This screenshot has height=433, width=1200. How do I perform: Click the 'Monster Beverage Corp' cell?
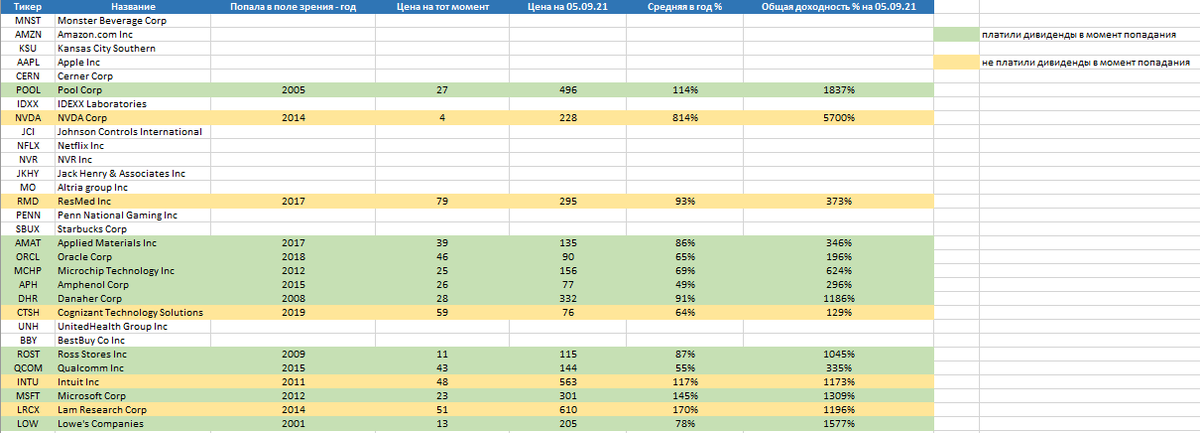133,20
